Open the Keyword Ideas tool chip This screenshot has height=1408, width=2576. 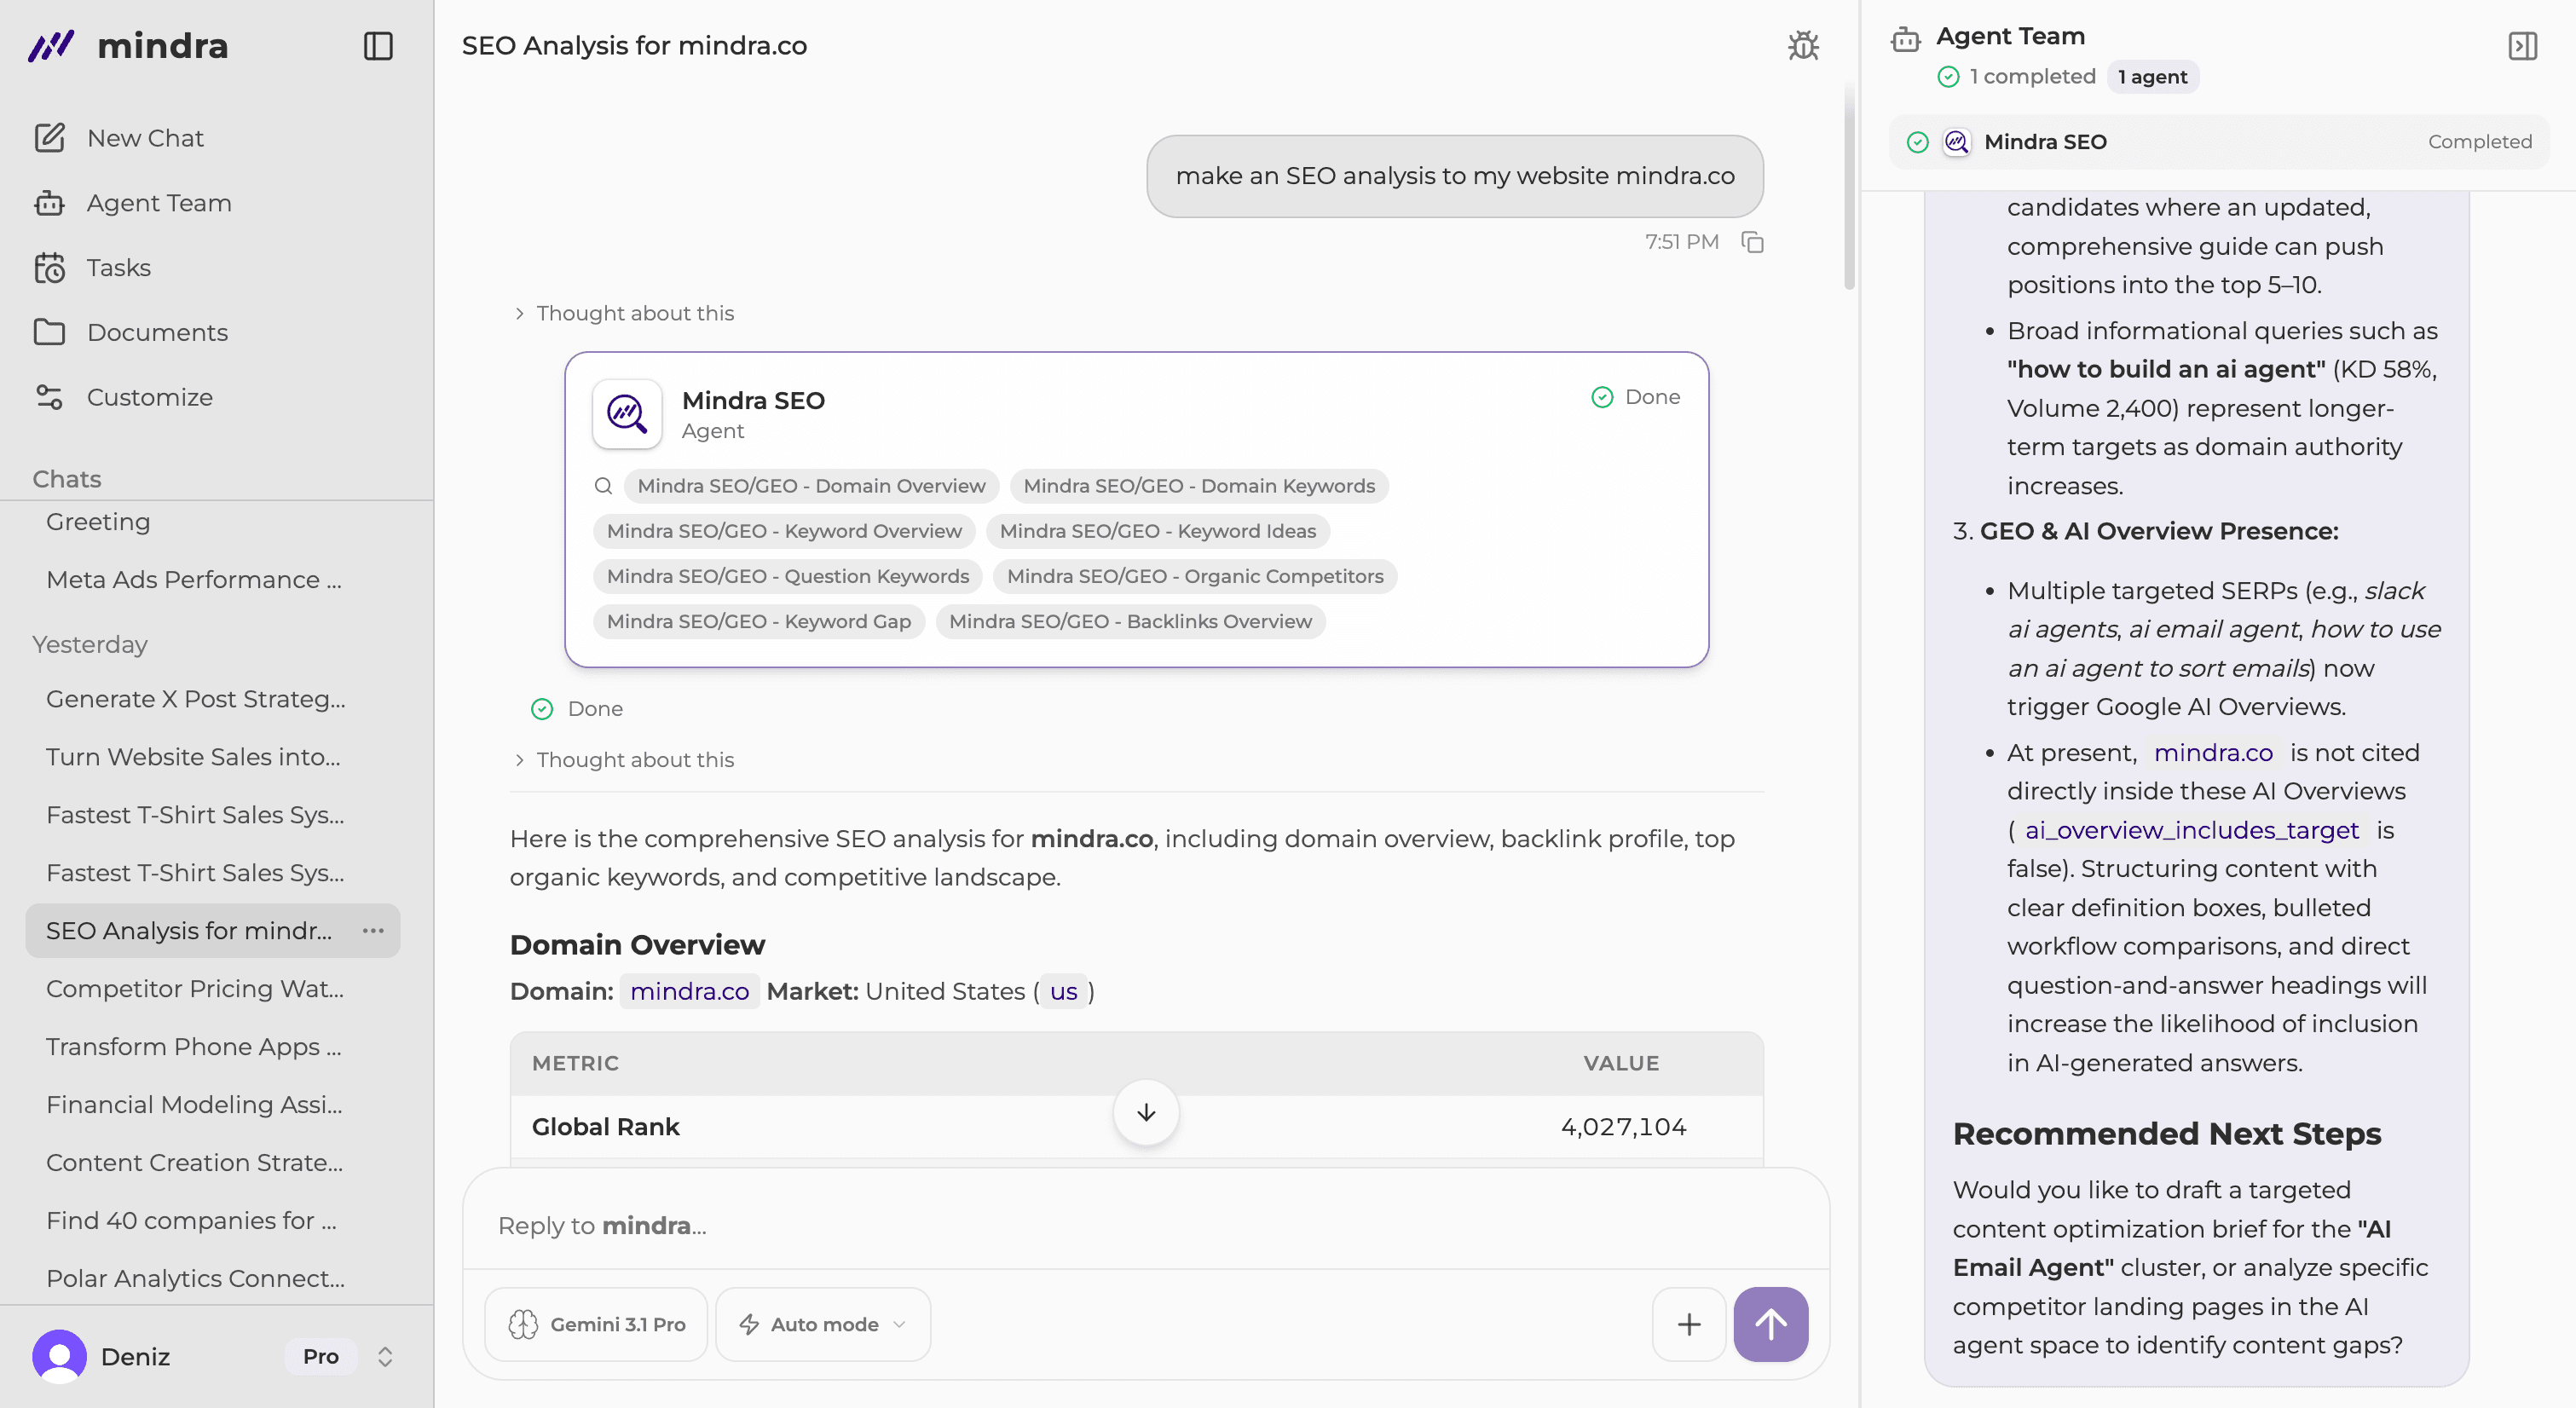tap(1157, 531)
